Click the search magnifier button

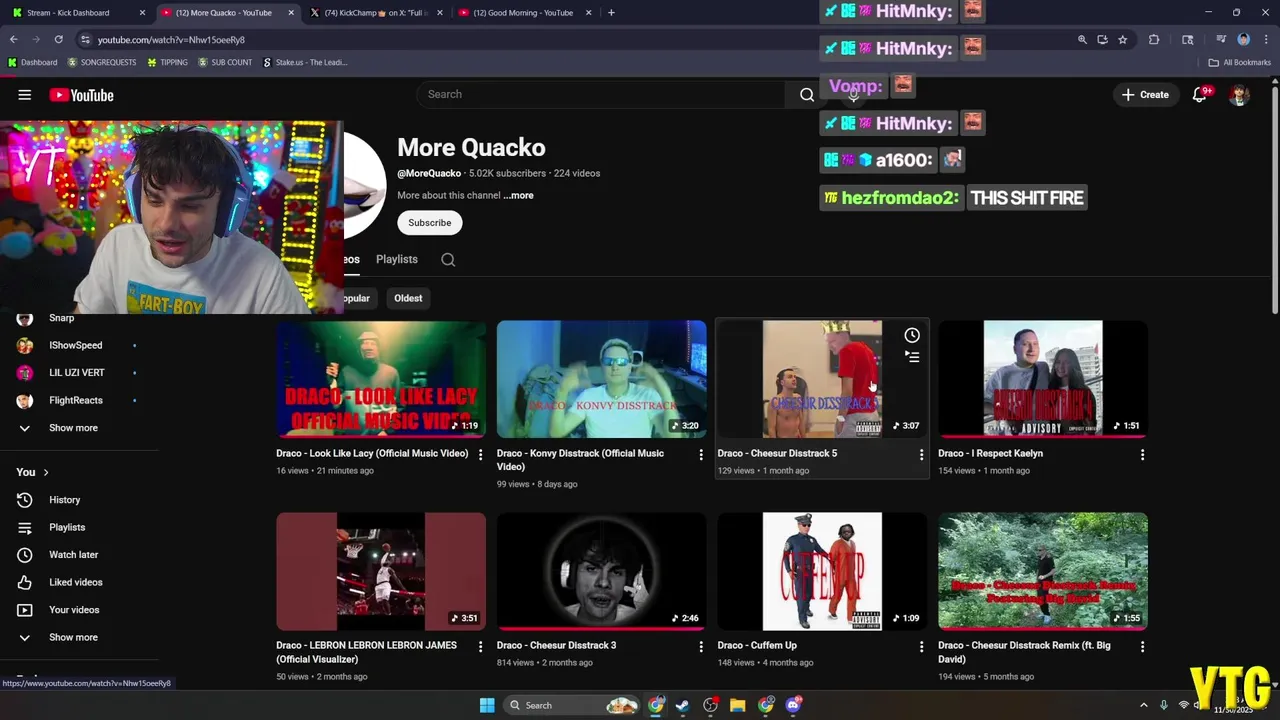coord(807,94)
